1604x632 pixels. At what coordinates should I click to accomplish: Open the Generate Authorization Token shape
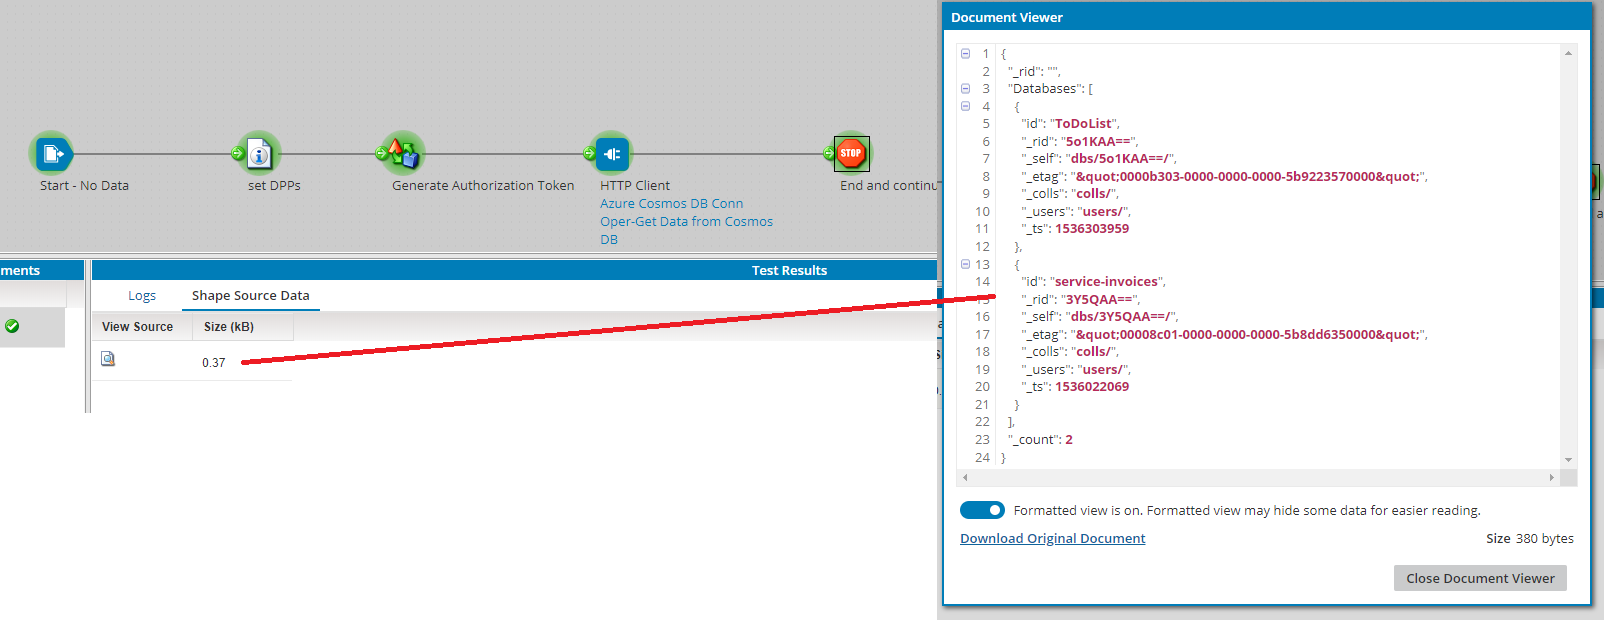coord(403,153)
